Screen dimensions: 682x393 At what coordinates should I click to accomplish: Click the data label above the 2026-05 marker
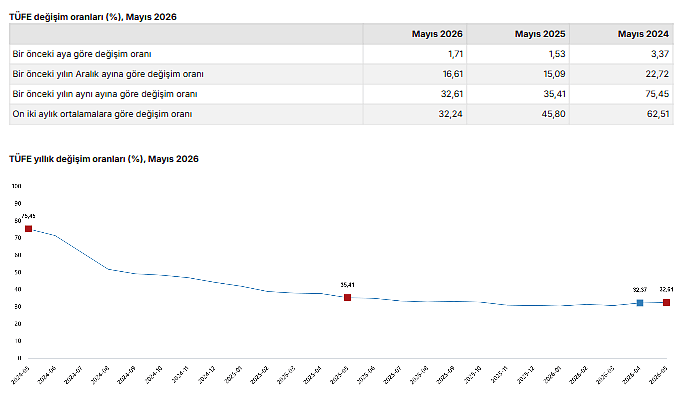pyautogui.click(x=666, y=290)
